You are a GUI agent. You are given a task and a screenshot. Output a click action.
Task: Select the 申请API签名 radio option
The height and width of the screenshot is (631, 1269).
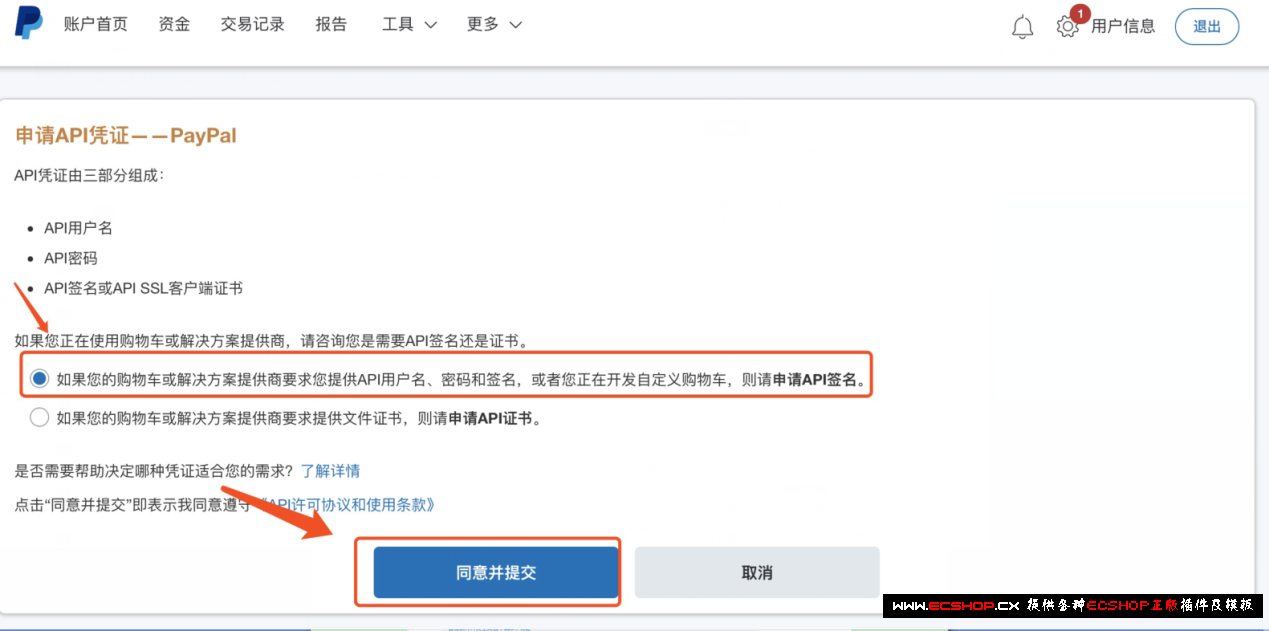[39, 380]
